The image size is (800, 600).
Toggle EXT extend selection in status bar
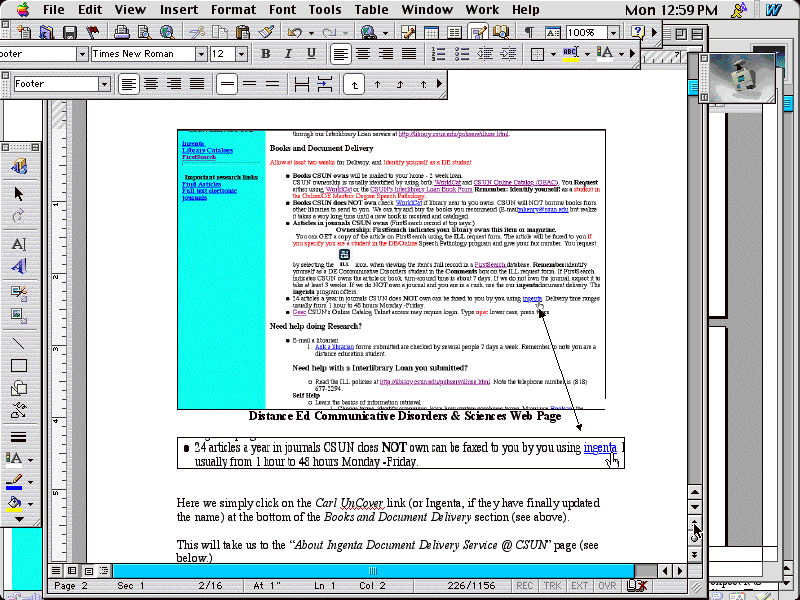580,586
